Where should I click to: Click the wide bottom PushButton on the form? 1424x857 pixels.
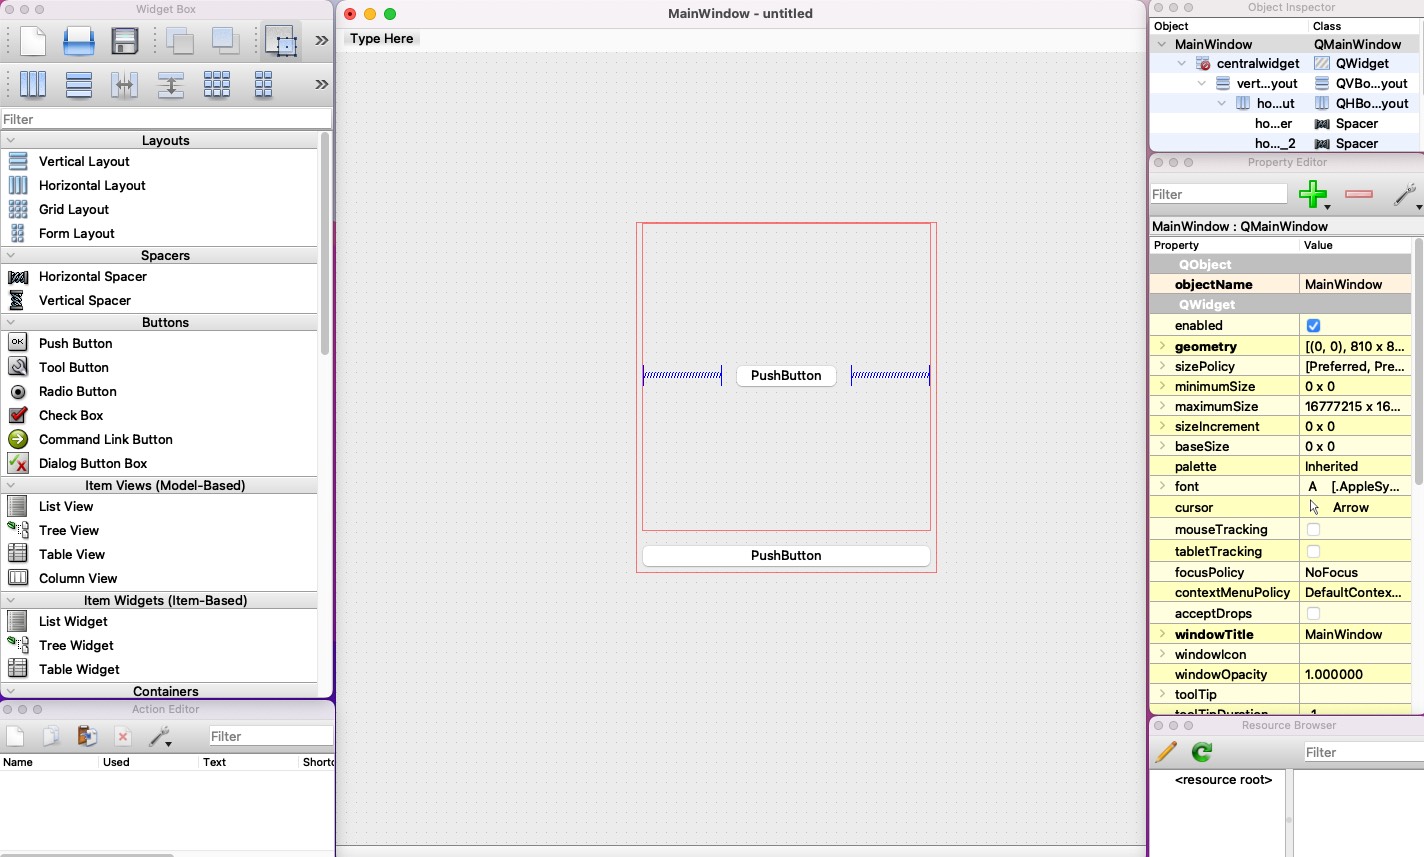(786, 556)
